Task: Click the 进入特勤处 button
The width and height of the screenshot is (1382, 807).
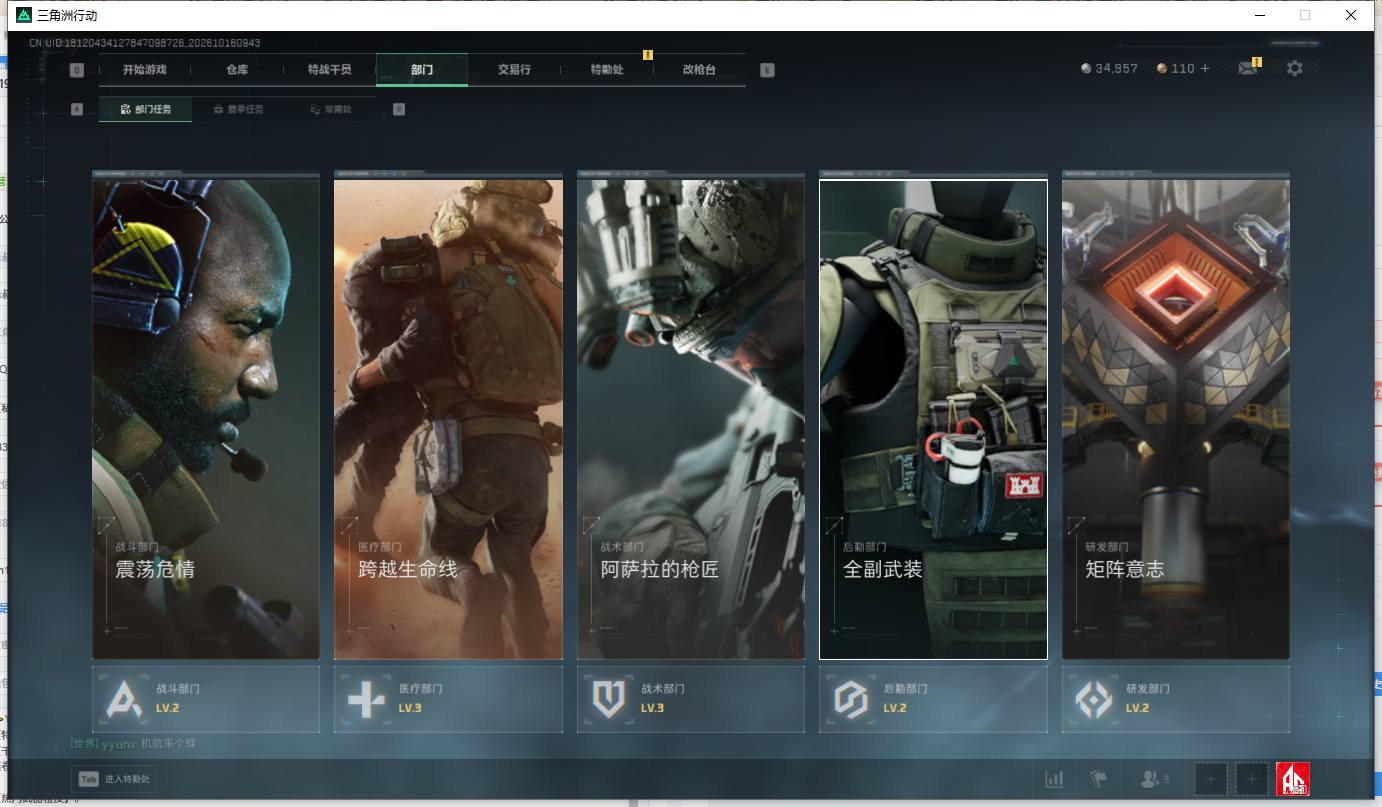Action: point(114,779)
